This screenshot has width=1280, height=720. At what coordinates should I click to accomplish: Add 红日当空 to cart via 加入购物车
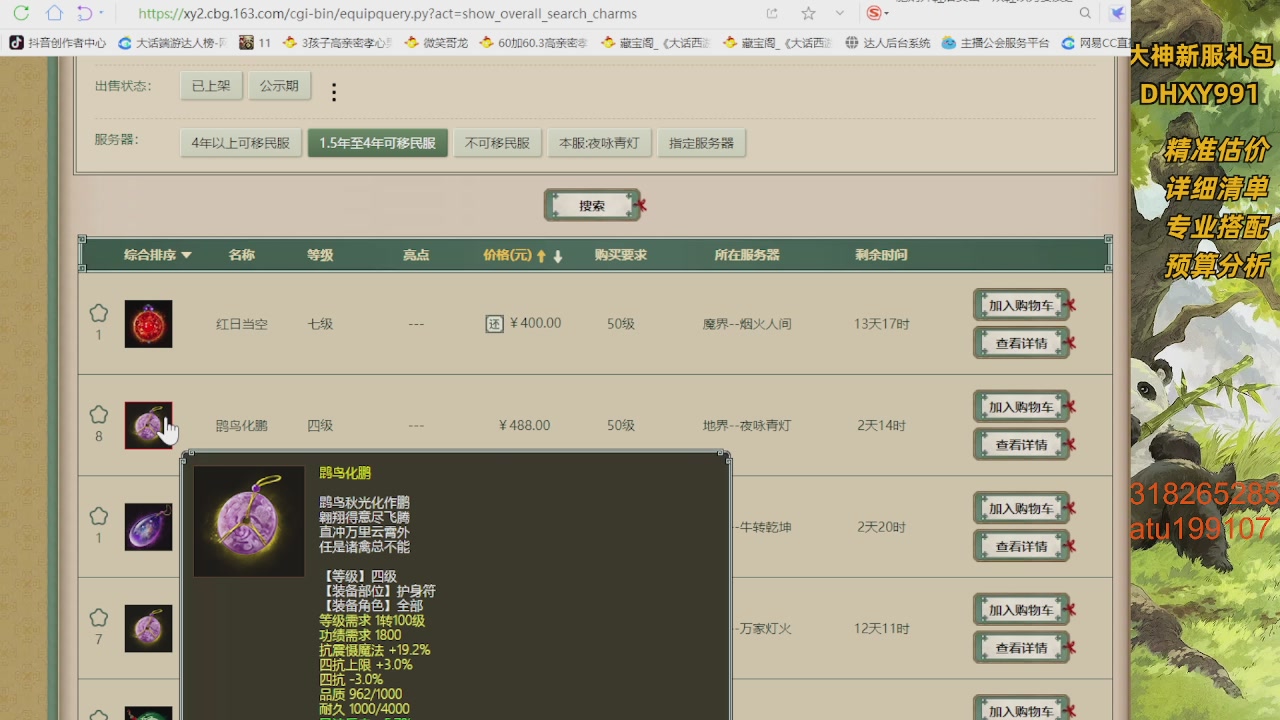[x=1021, y=305]
